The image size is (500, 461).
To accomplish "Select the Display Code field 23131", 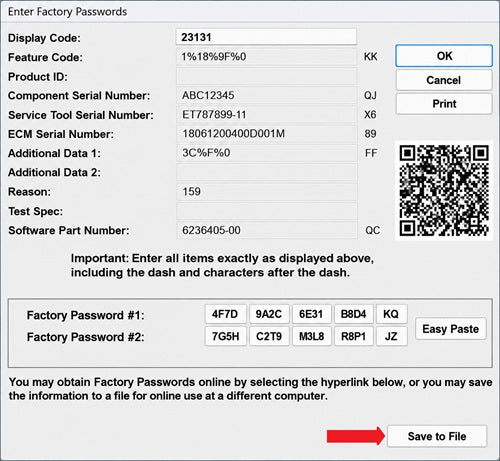I will [x=266, y=37].
